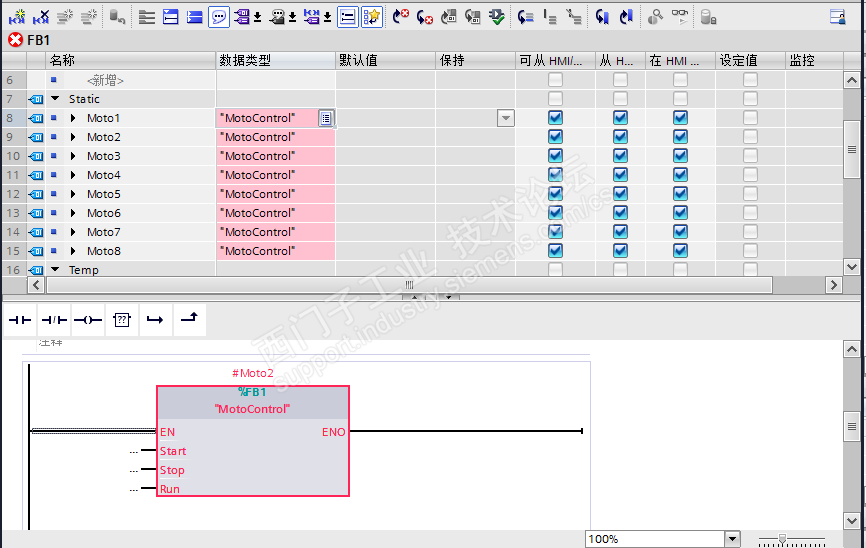The width and height of the screenshot is (866, 548).
Task: Click the 100% zoom input field
Action: (x=655, y=539)
